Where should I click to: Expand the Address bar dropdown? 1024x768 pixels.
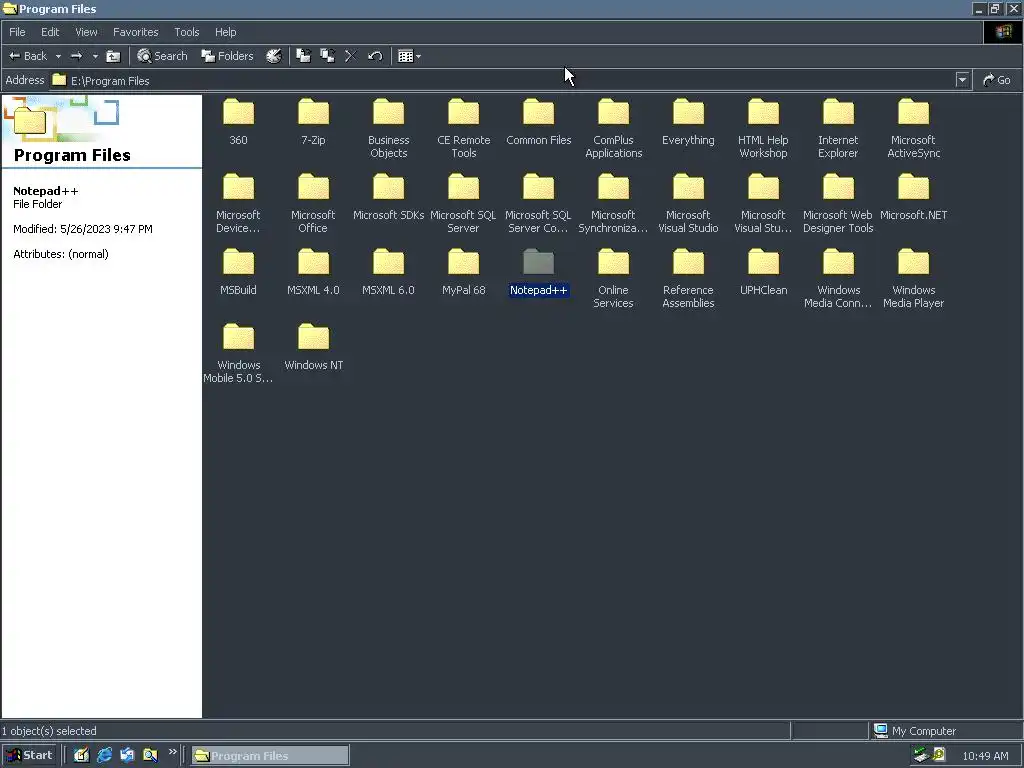[x=962, y=80]
